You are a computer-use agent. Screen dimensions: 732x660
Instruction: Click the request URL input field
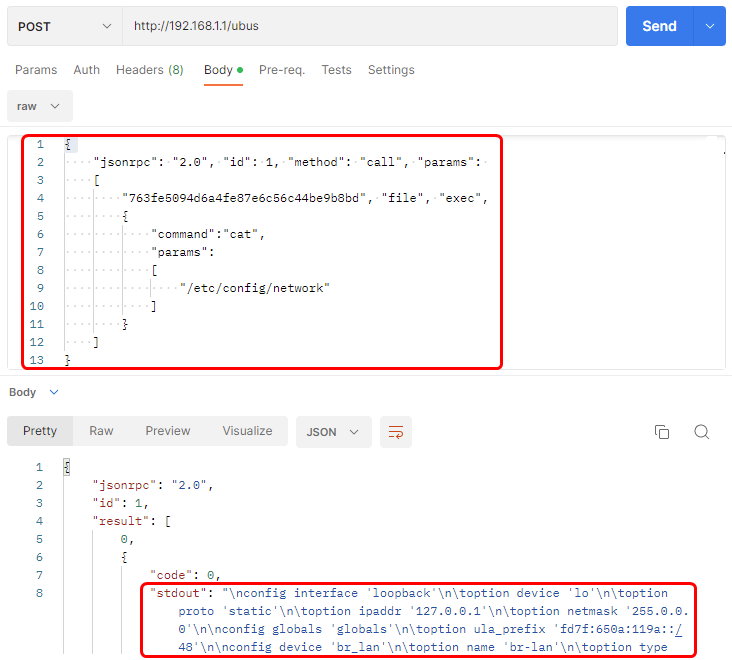coord(370,26)
